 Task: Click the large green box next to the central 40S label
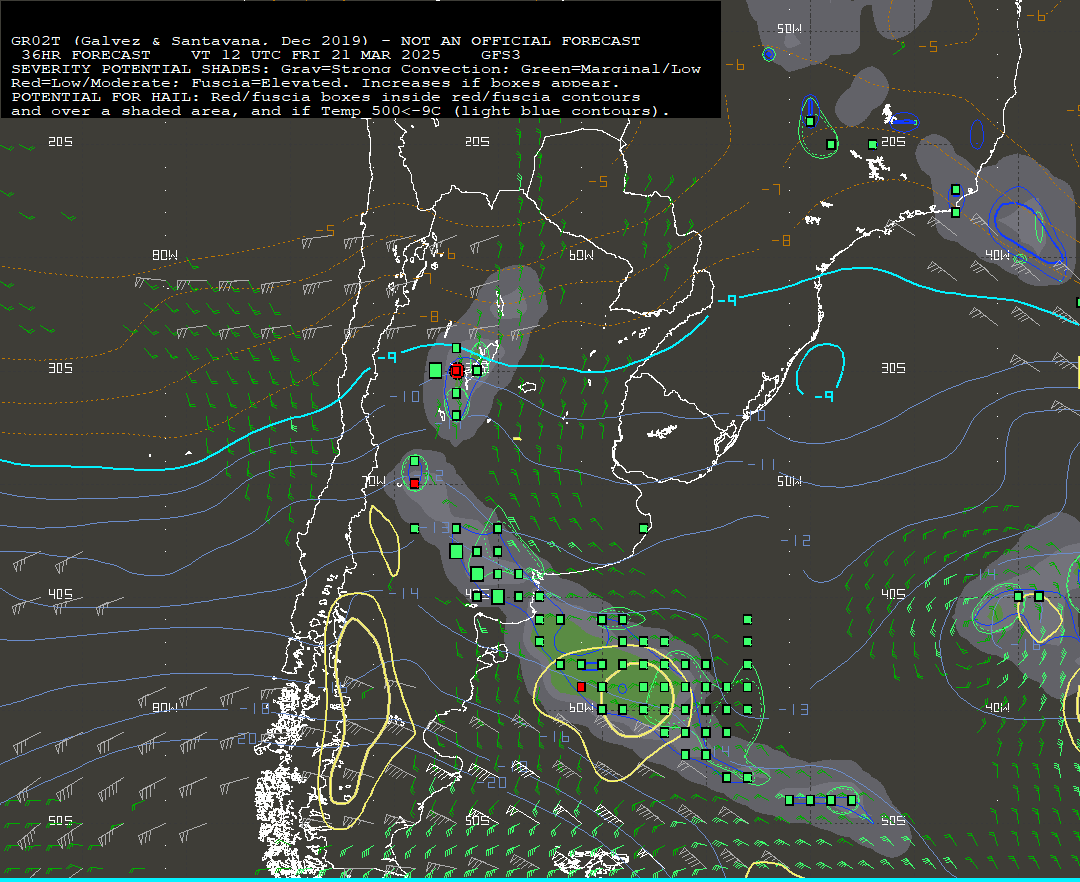tap(497, 596)
